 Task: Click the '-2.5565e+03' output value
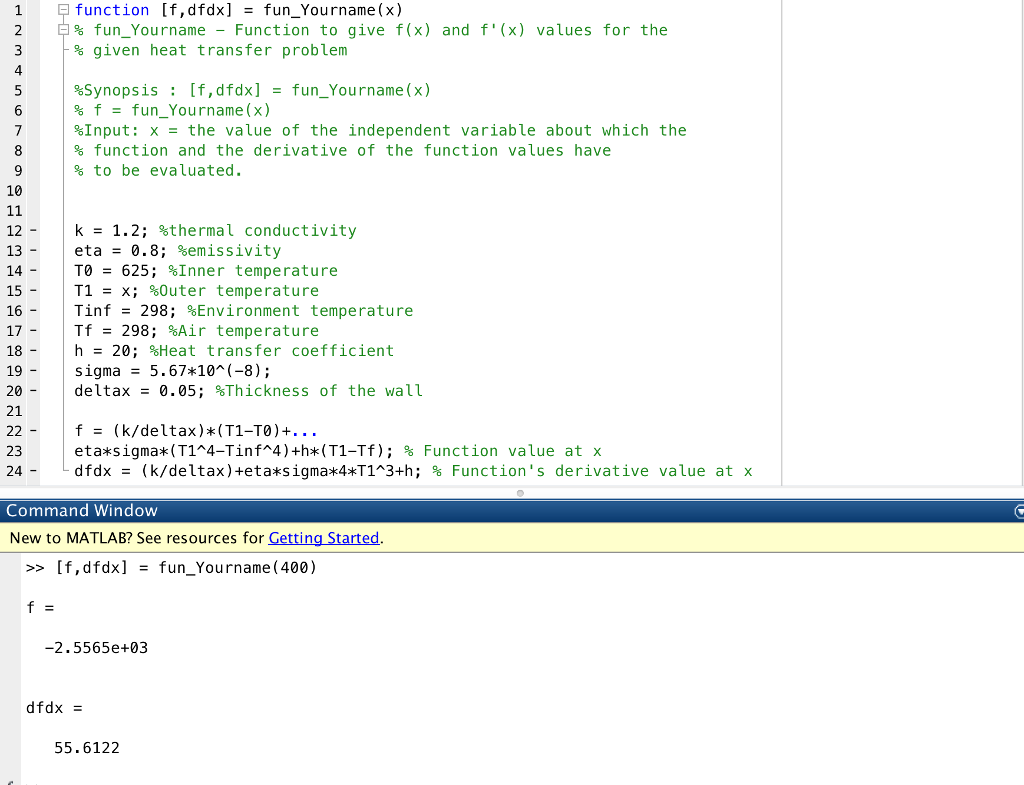point(96,648)
